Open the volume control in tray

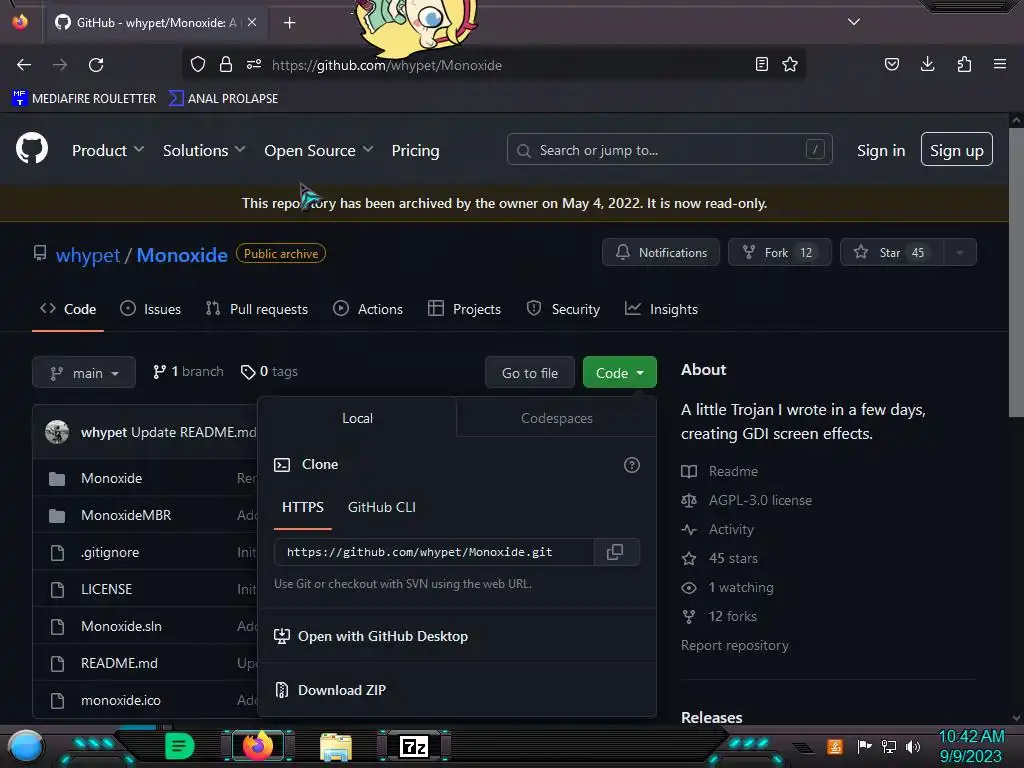(x=914, y=746)
